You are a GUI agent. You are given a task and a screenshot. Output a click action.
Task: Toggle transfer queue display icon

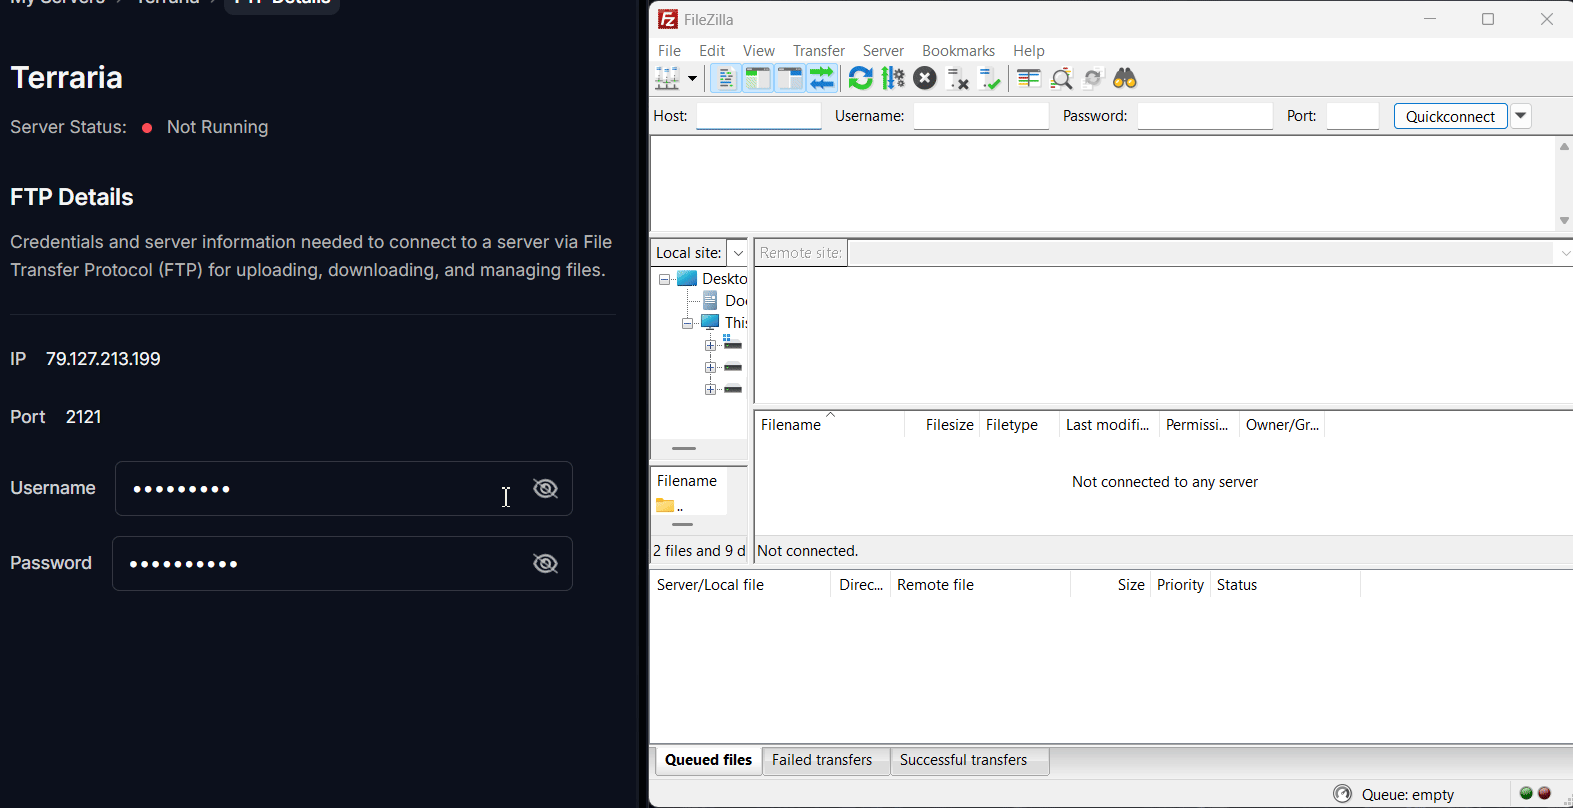822,78
